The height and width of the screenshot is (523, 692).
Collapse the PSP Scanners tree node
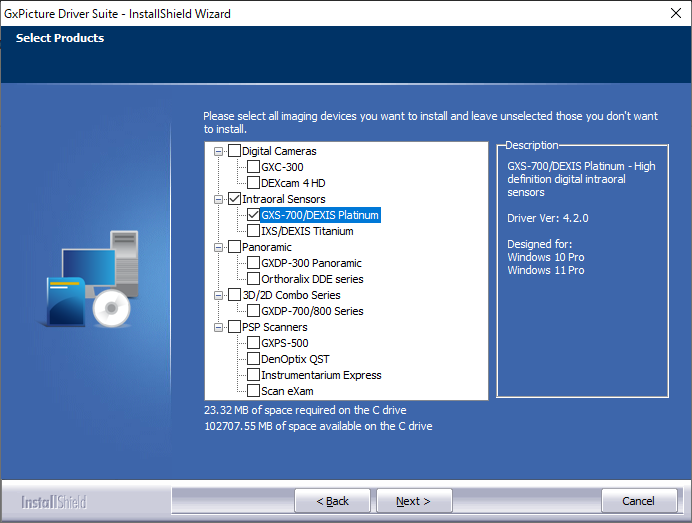tap(219, 327)
